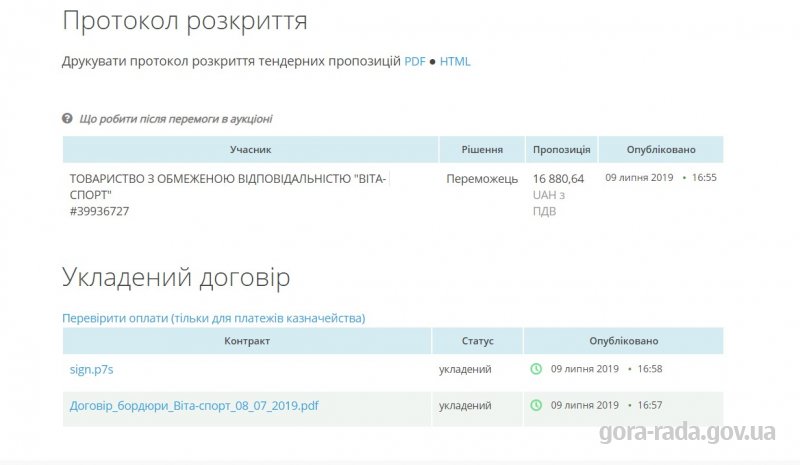Click the 'укладений' status in Договір_бордюри row

click(465, 405)
